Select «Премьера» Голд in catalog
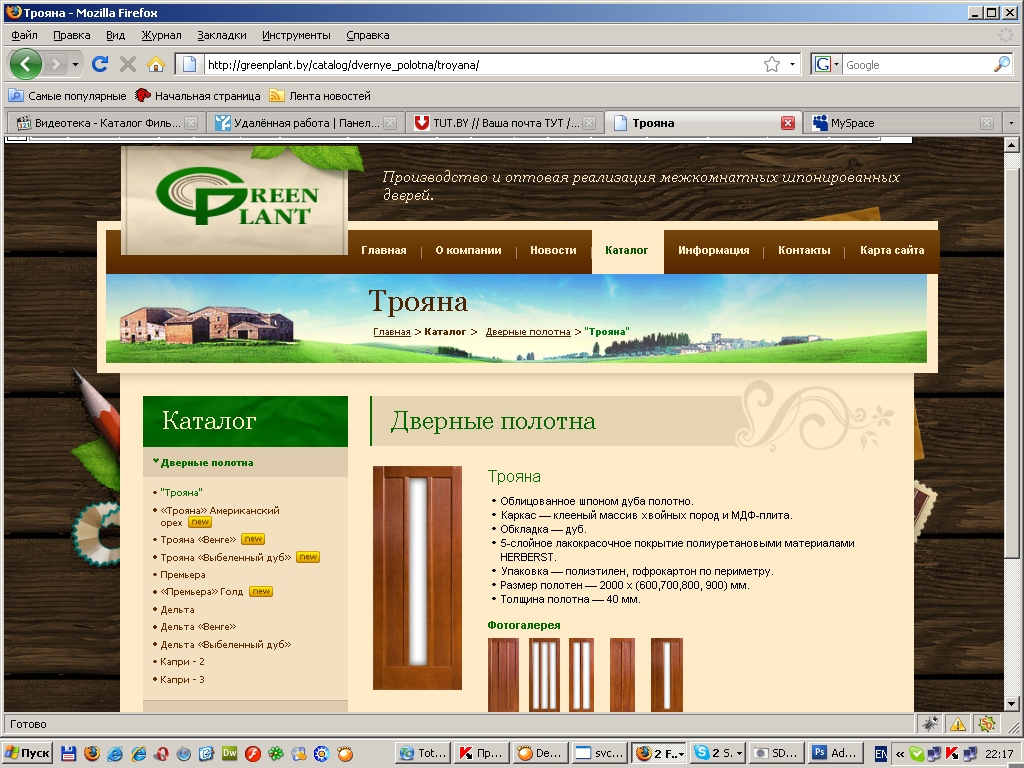1024x768 pixels. coord(201,592)
